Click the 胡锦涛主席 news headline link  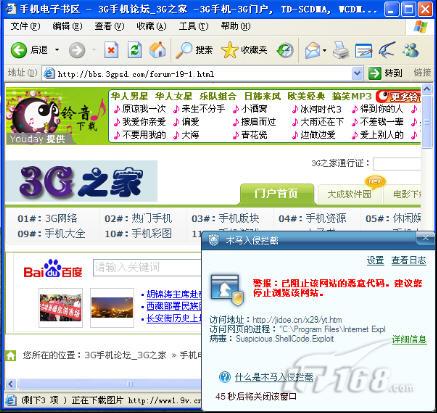174,294
